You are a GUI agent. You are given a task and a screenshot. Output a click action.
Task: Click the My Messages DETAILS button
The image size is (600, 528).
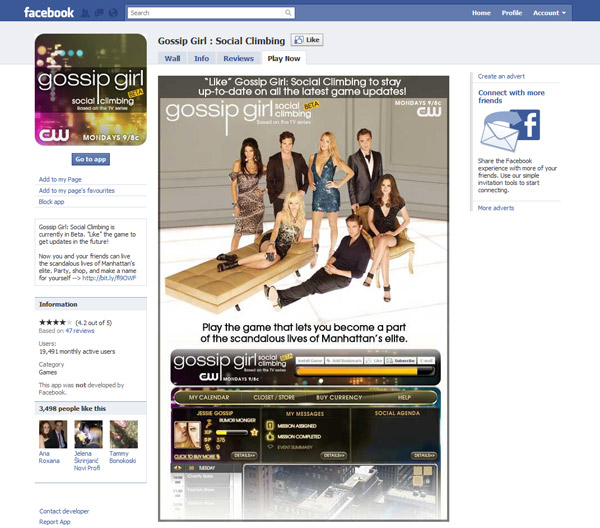(334, 455)
